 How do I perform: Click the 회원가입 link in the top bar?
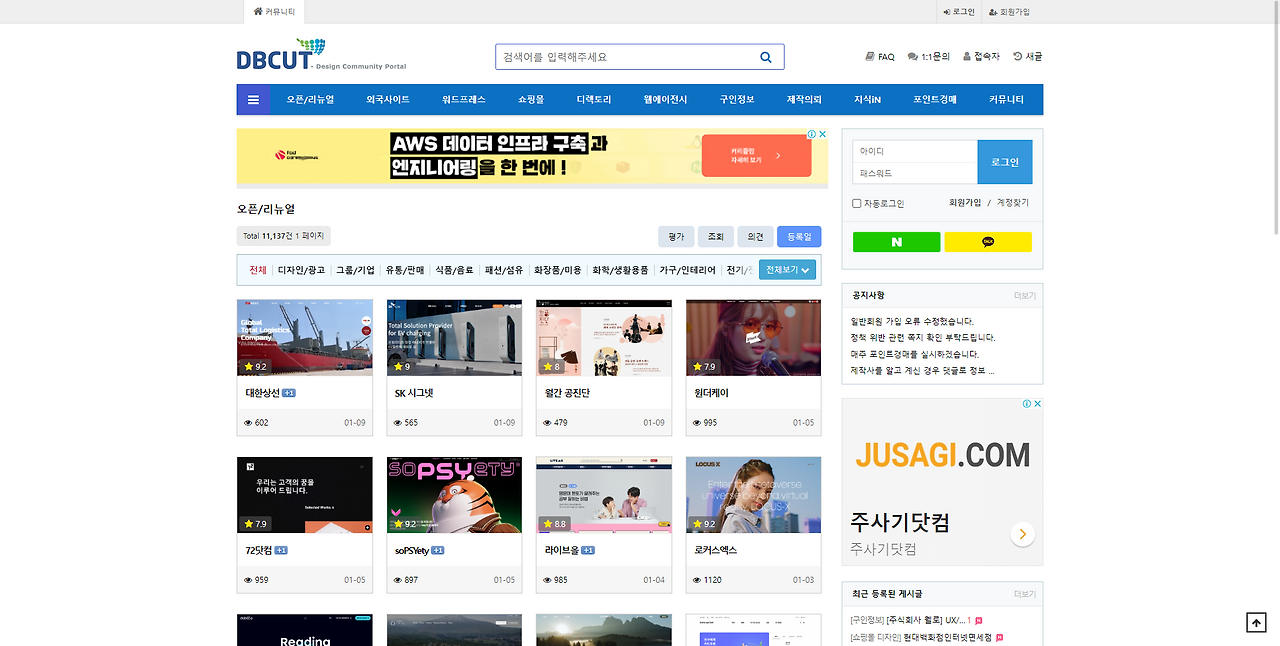click(x=1009, y=12)
